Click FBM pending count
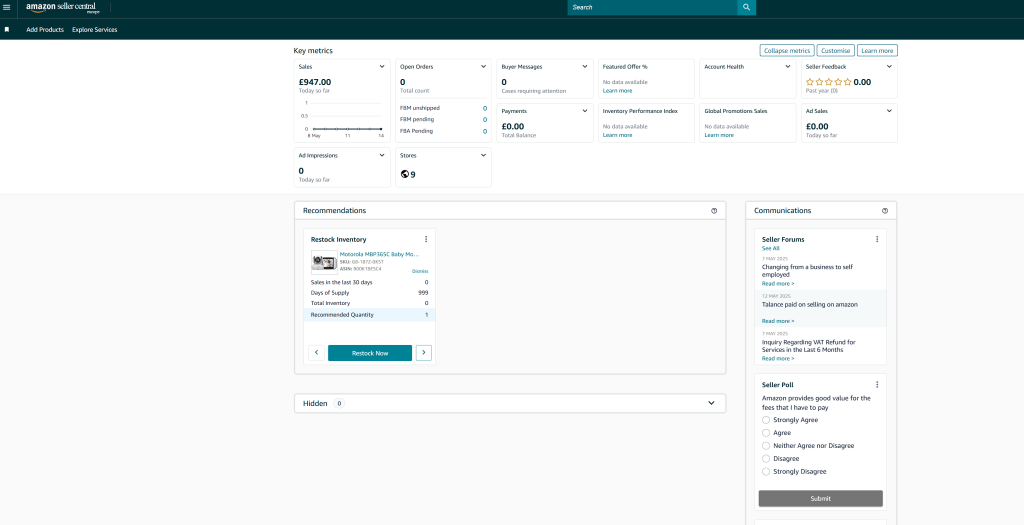Viewport: 1024px width, 525px height. click(x=485, y=119)
